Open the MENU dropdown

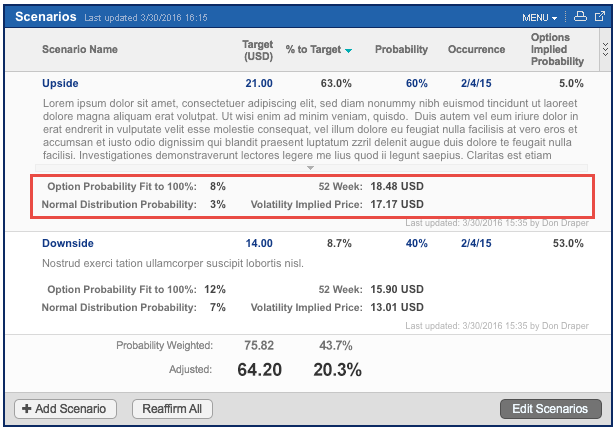tap(540, 18)
